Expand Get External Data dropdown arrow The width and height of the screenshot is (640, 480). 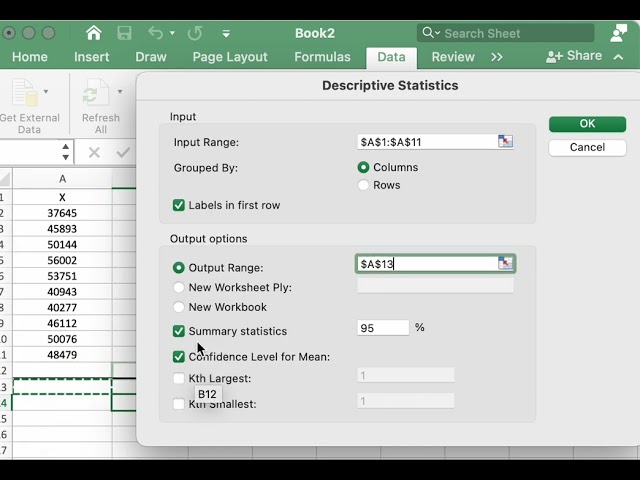tap(46, 91)
